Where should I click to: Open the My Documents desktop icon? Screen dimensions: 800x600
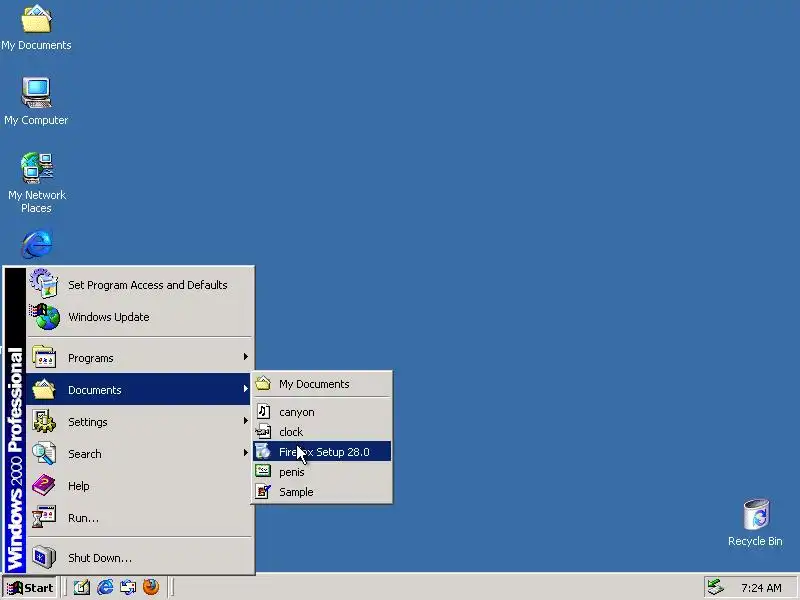pos(36,19)
